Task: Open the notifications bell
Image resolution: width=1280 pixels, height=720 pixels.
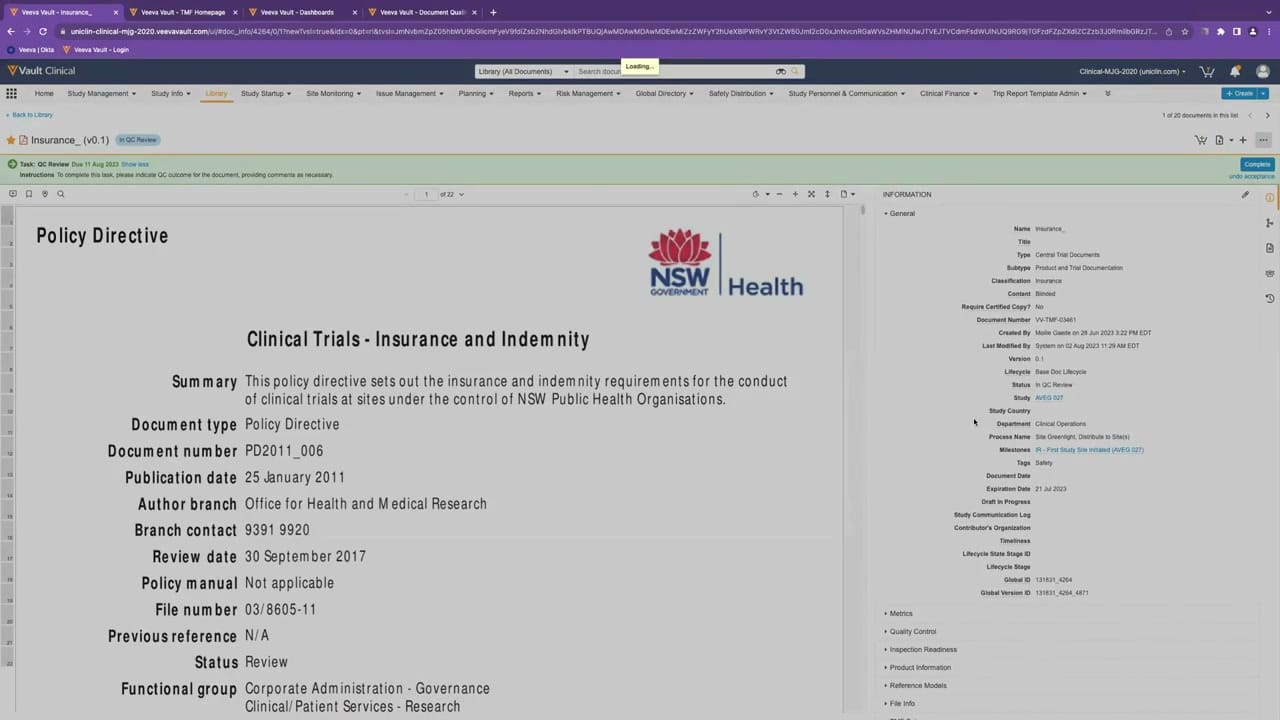Action: (1235, 72)
